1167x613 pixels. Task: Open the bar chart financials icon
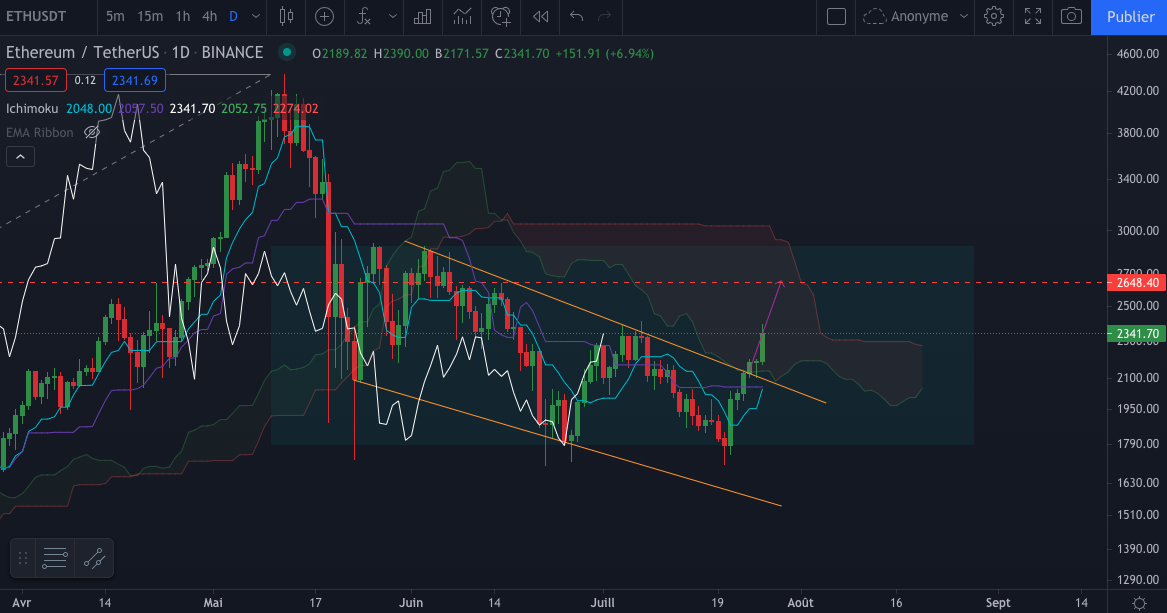423,16
